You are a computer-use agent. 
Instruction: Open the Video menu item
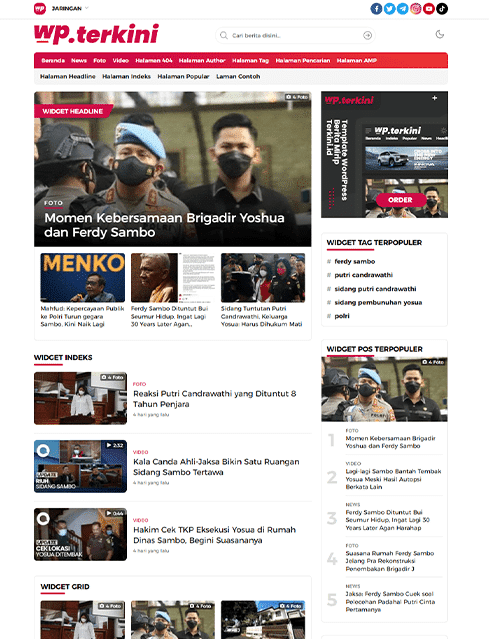tap(121, 60)
